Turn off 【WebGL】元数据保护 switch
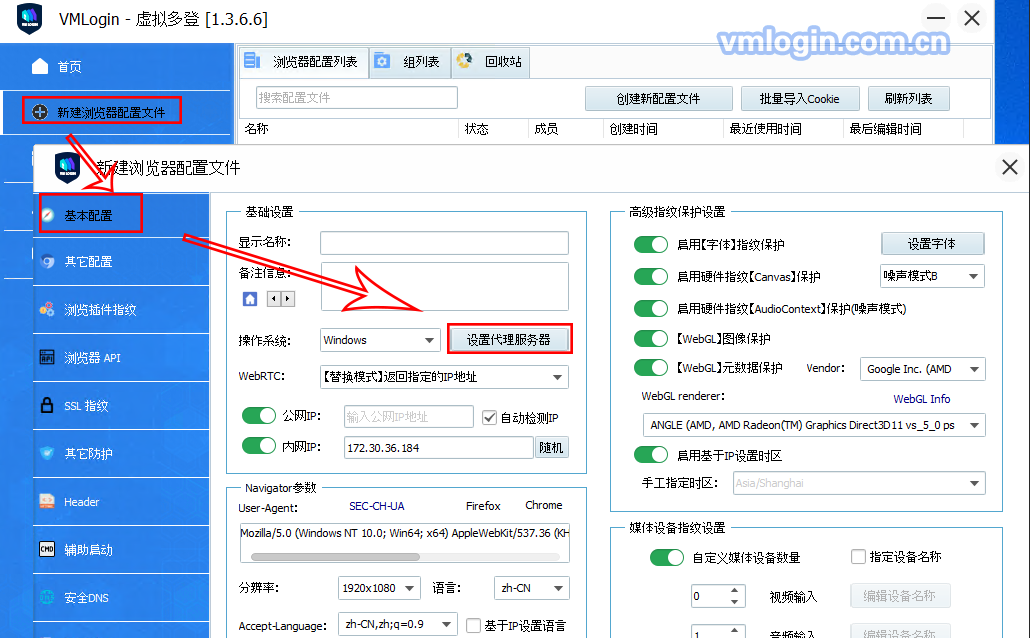The image size is (1030, 638). pyautogui.click(x=651, y=367)
